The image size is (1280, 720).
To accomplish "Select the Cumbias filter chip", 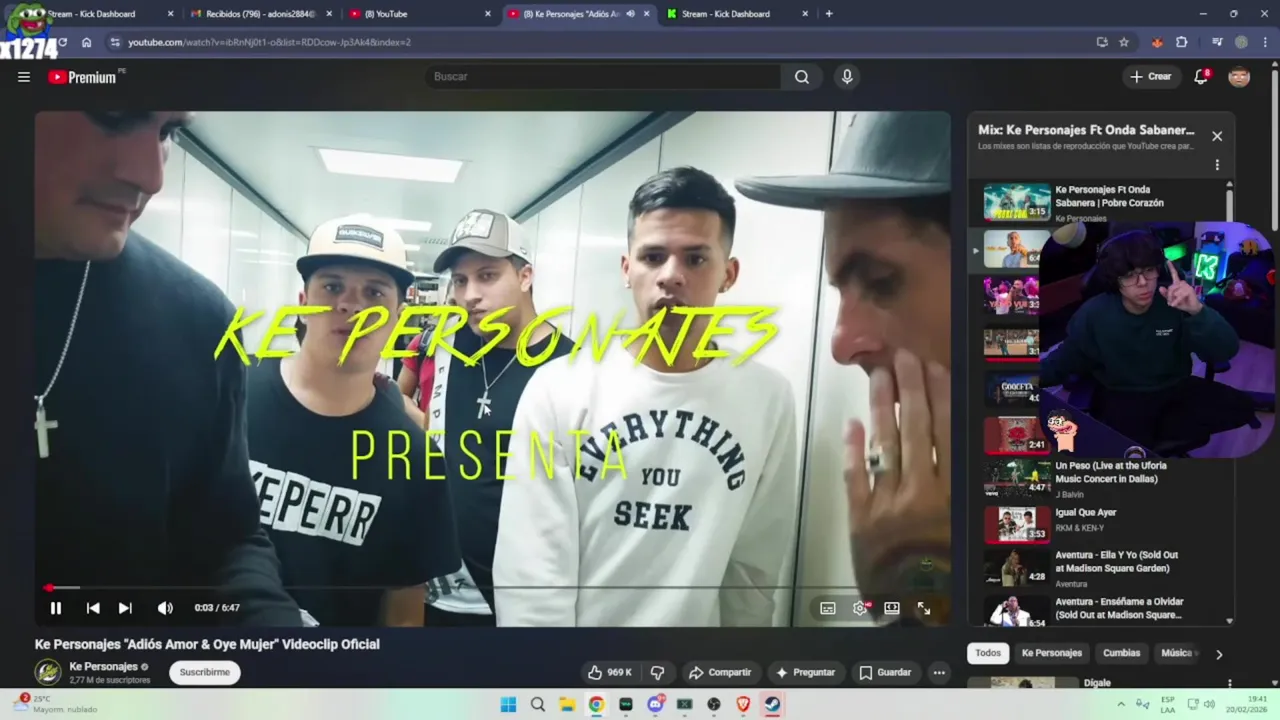I will [1121, 653].
